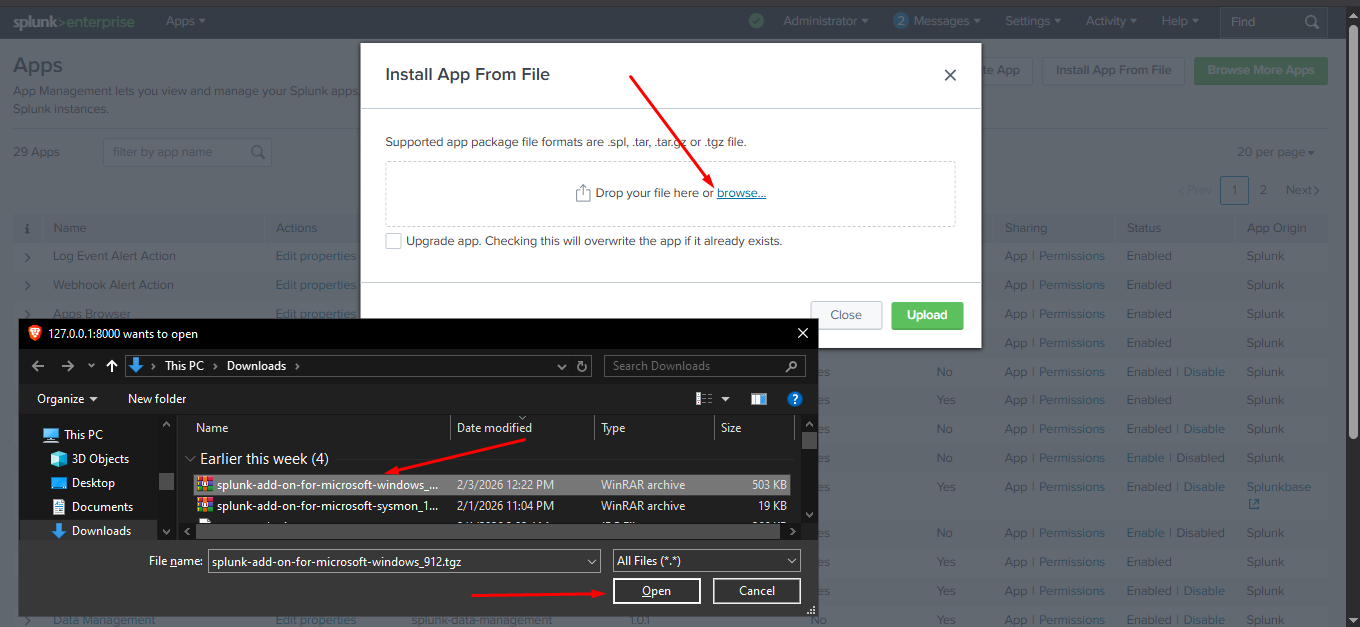Refresh the Downloads folder listing
This screenshot has width=1360, height=627.
pos(583,366)
